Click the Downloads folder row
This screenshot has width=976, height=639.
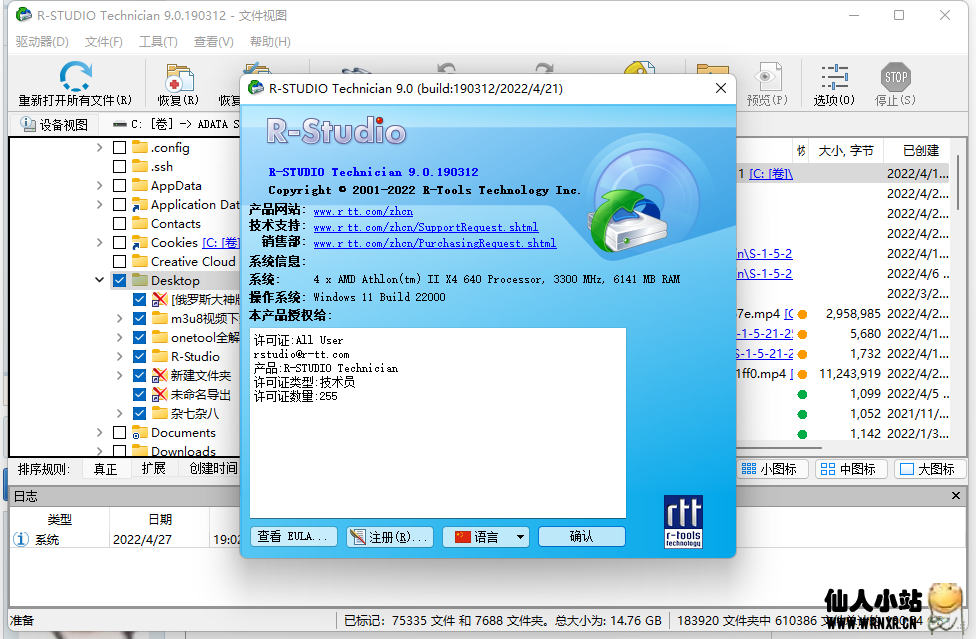(x=183, y=451)
